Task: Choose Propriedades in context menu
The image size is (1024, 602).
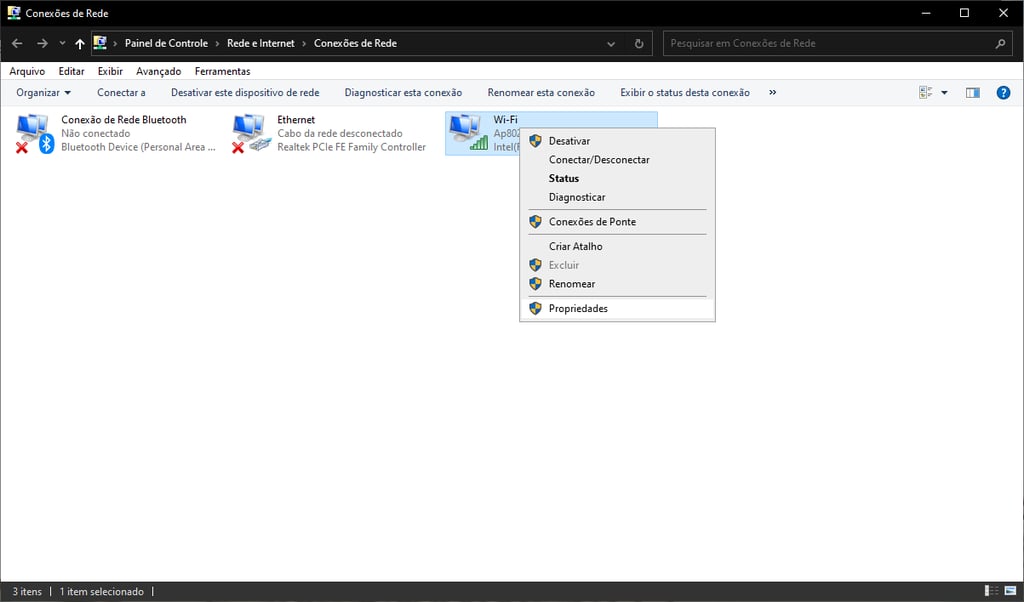Action: (x=617, y=308)
